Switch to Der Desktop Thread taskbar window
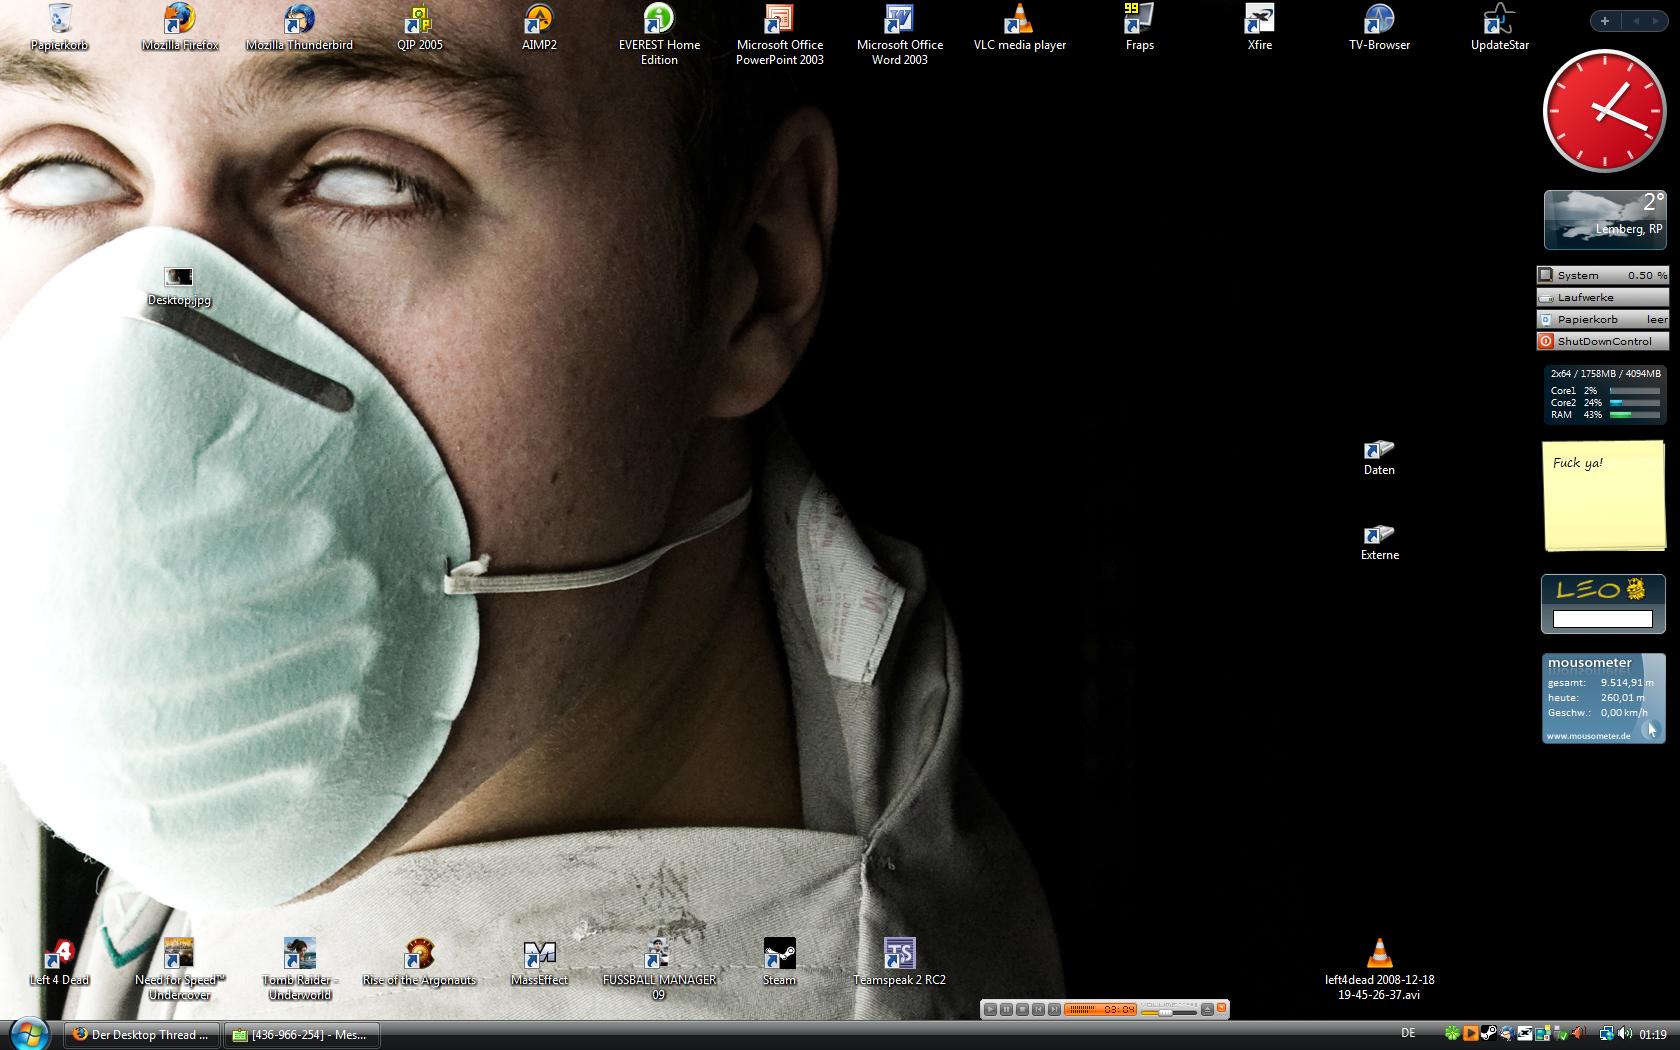This screenshot has width=1680, height=1050. coord(141,1035)
